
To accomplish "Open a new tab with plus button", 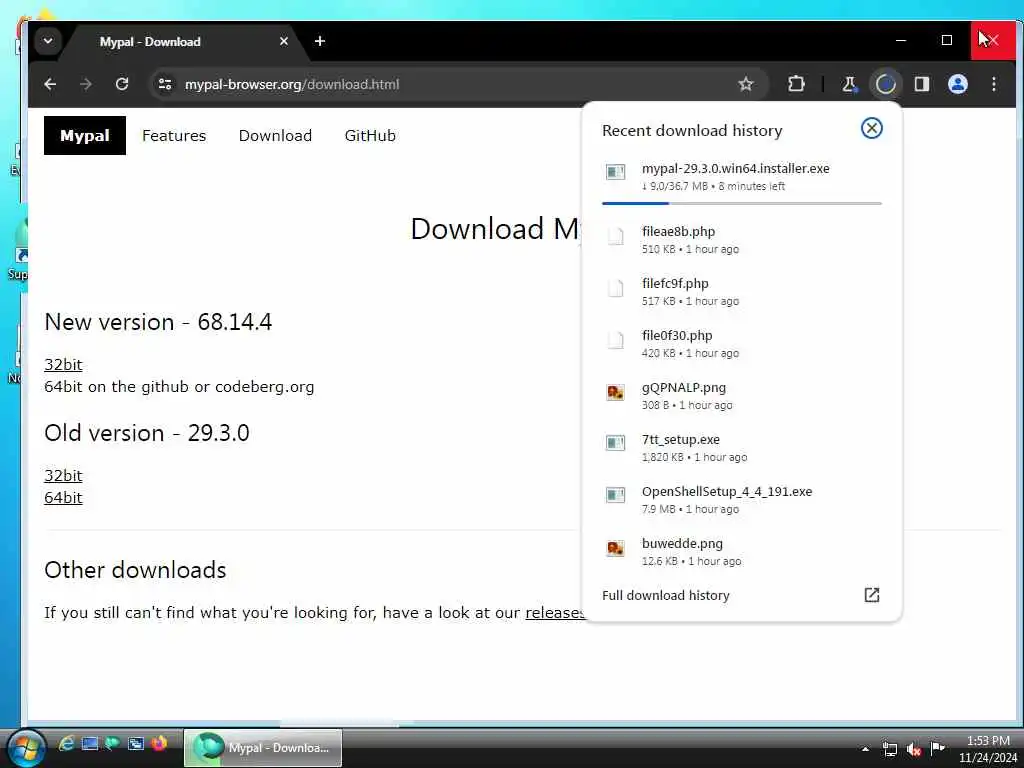I will (x=319, y=41).
